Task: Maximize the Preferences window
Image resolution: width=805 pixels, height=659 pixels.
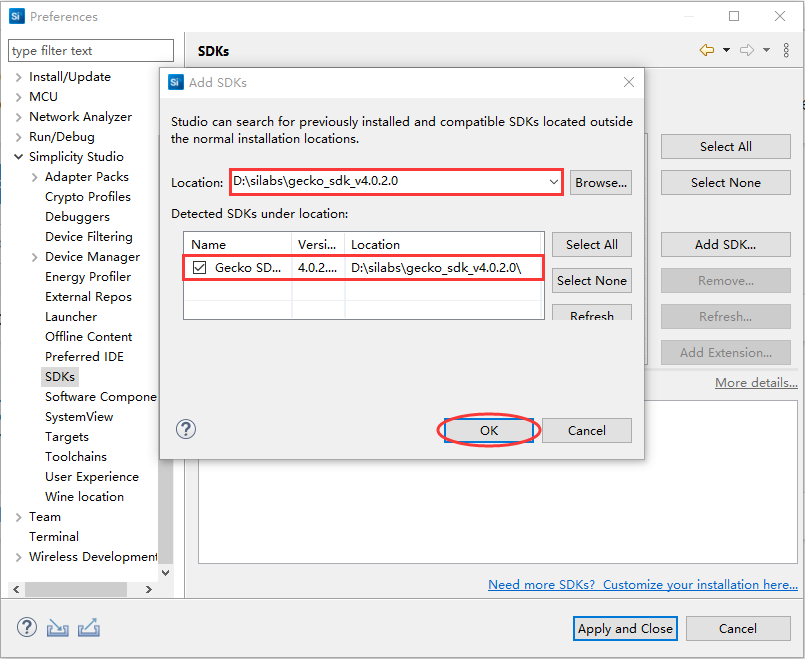Action: point(734,16)
